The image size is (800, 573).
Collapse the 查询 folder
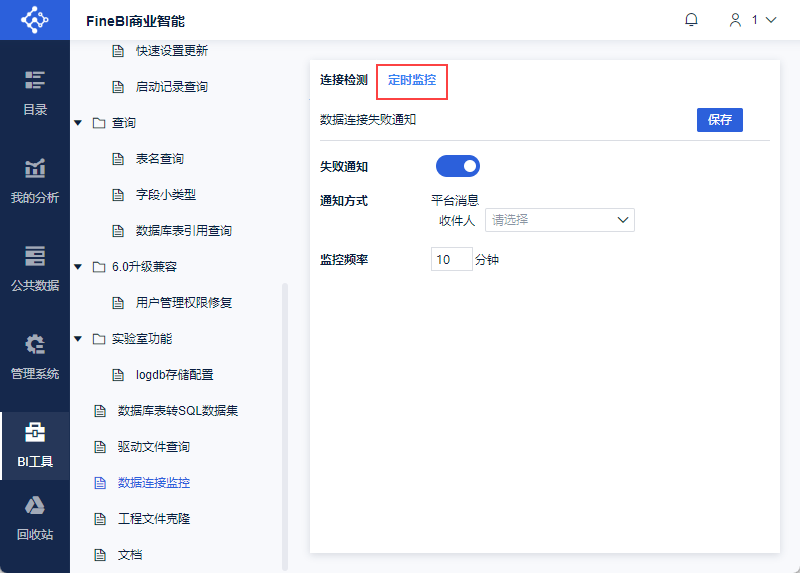point(78,123)
